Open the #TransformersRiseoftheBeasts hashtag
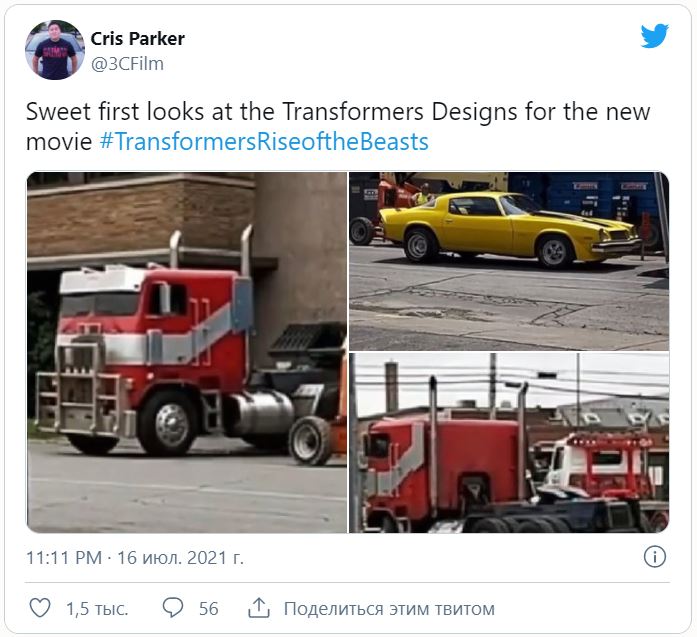The image size is (697, 637). point(264,142)
